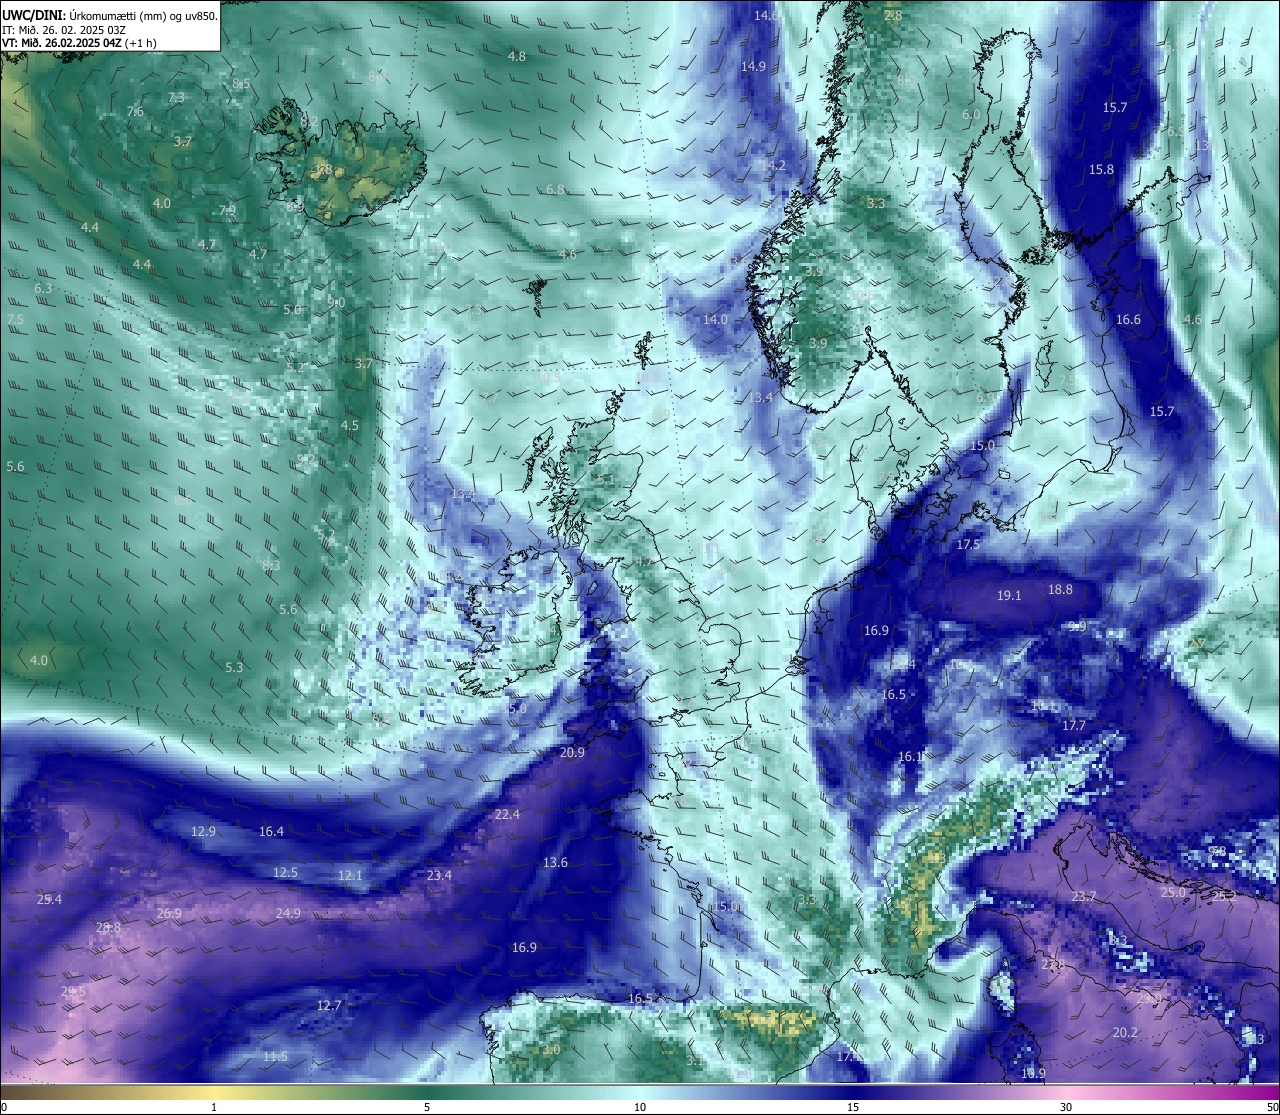Click the 16.4 value on the map
Screen dimensions: 1280x1115
pos(271,831)
